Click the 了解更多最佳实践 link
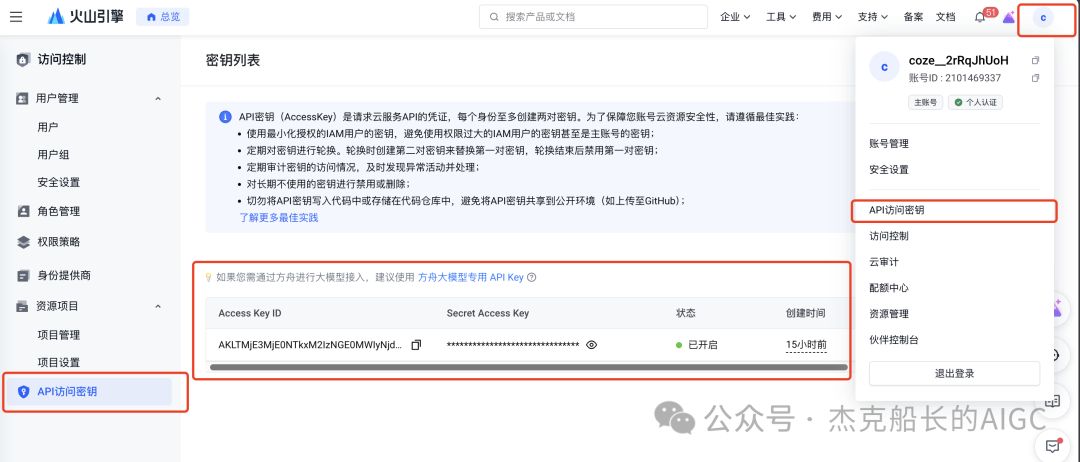1080x462 pixels. click(278, 218)
